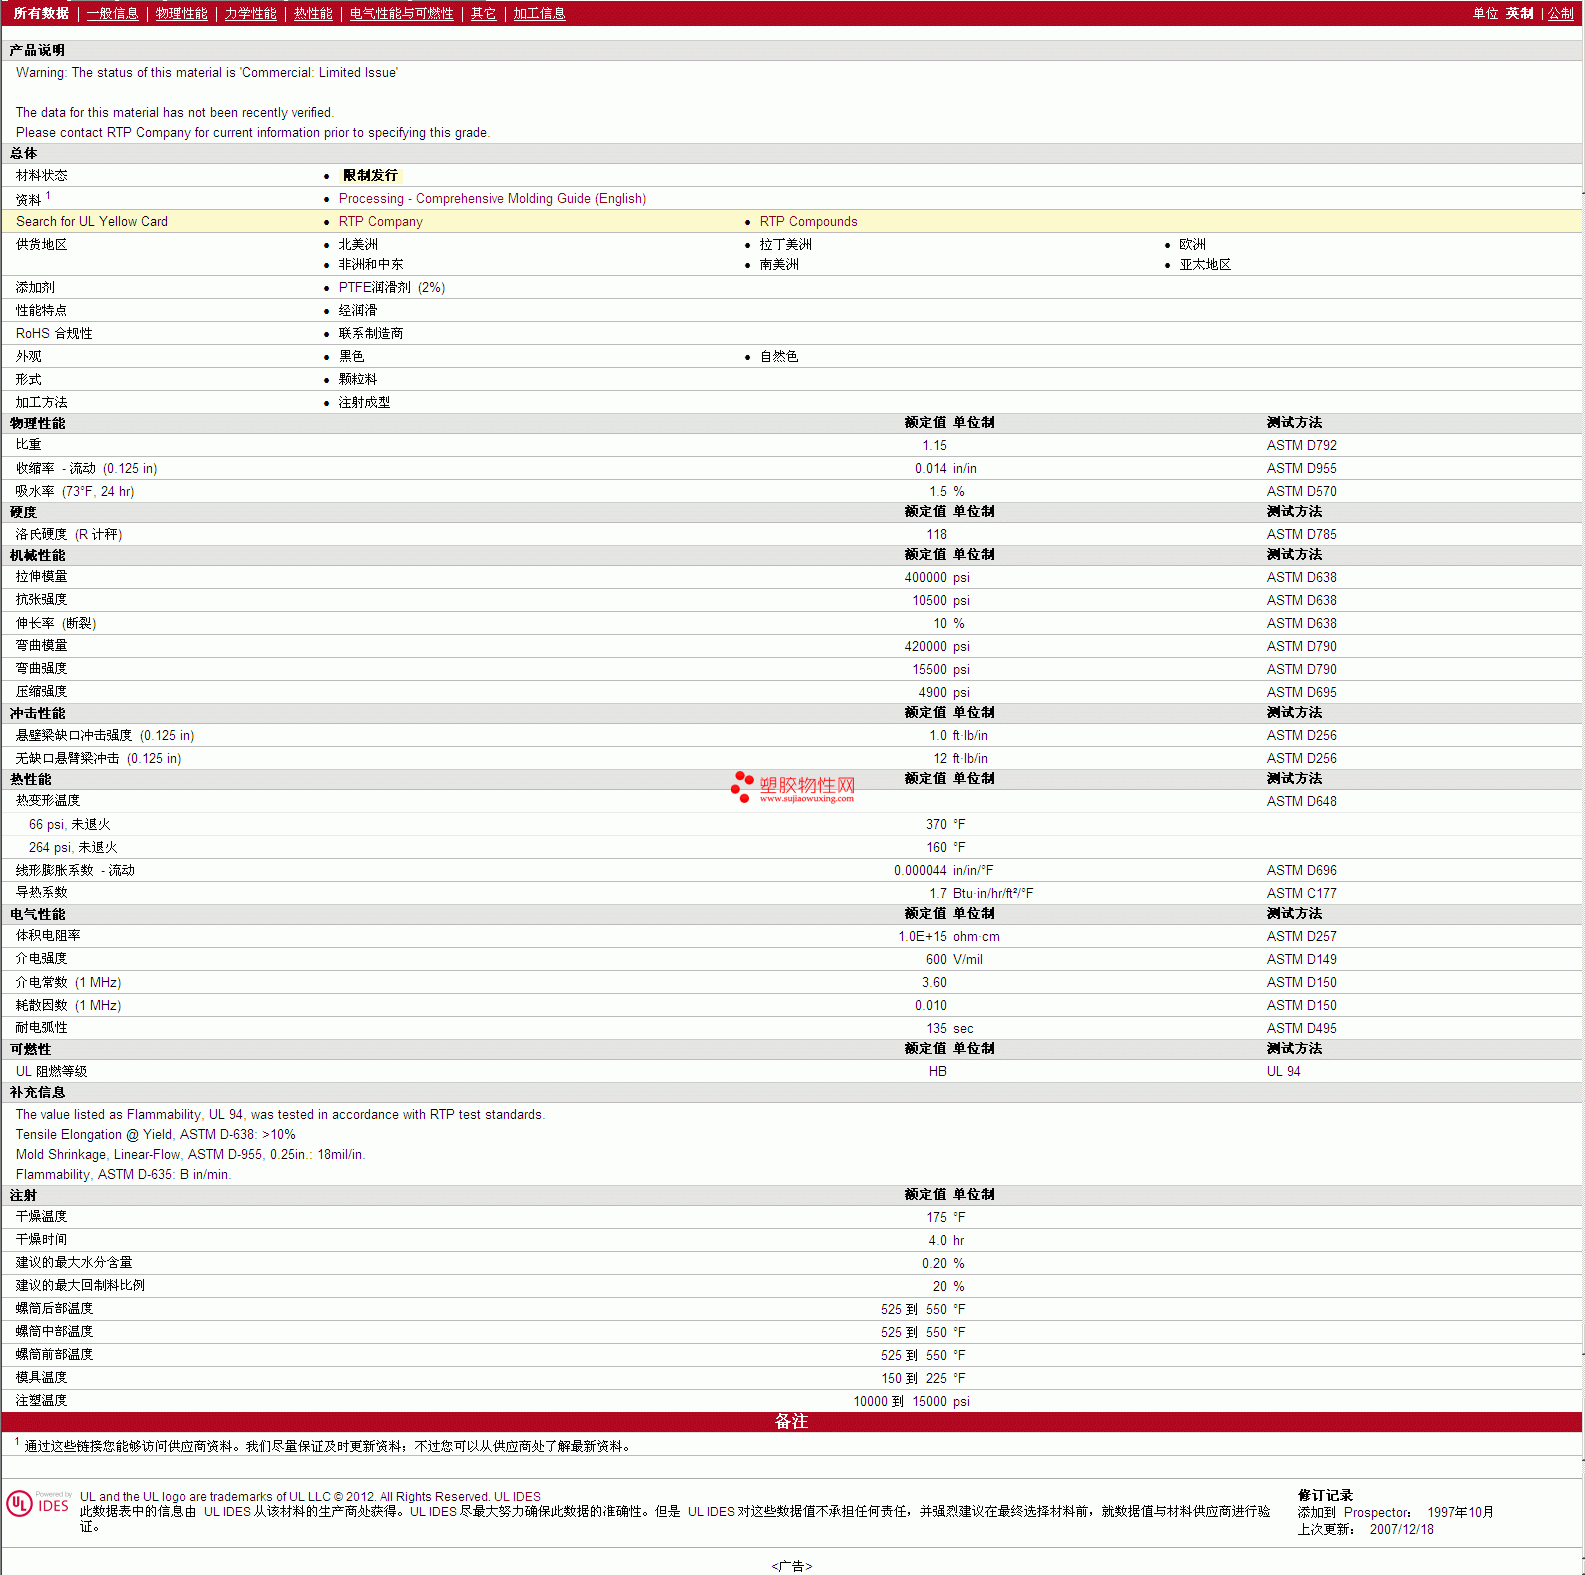
Task: Click footnote 1 superscript beside 资料
Action: [x=48, y=196]
